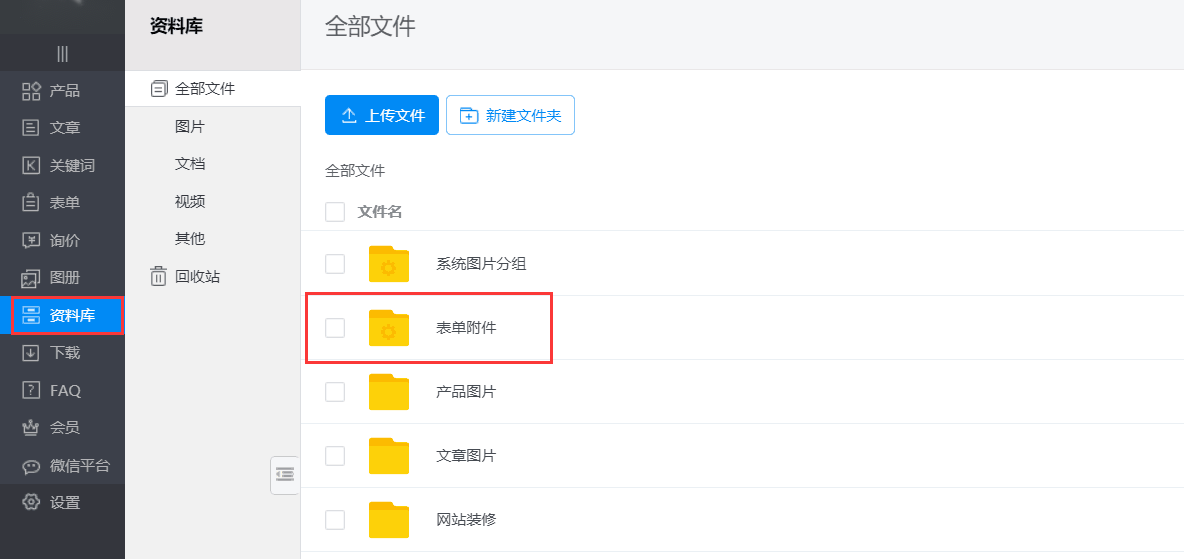This screenshot has width=1184, height=559.
Task: Open the 回收站 trash icon
Action: tap(158, 277)
